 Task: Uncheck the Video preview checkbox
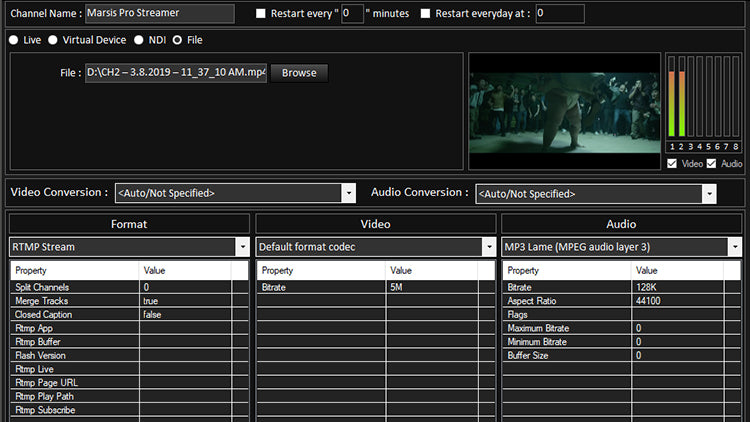tap(672, 163)
